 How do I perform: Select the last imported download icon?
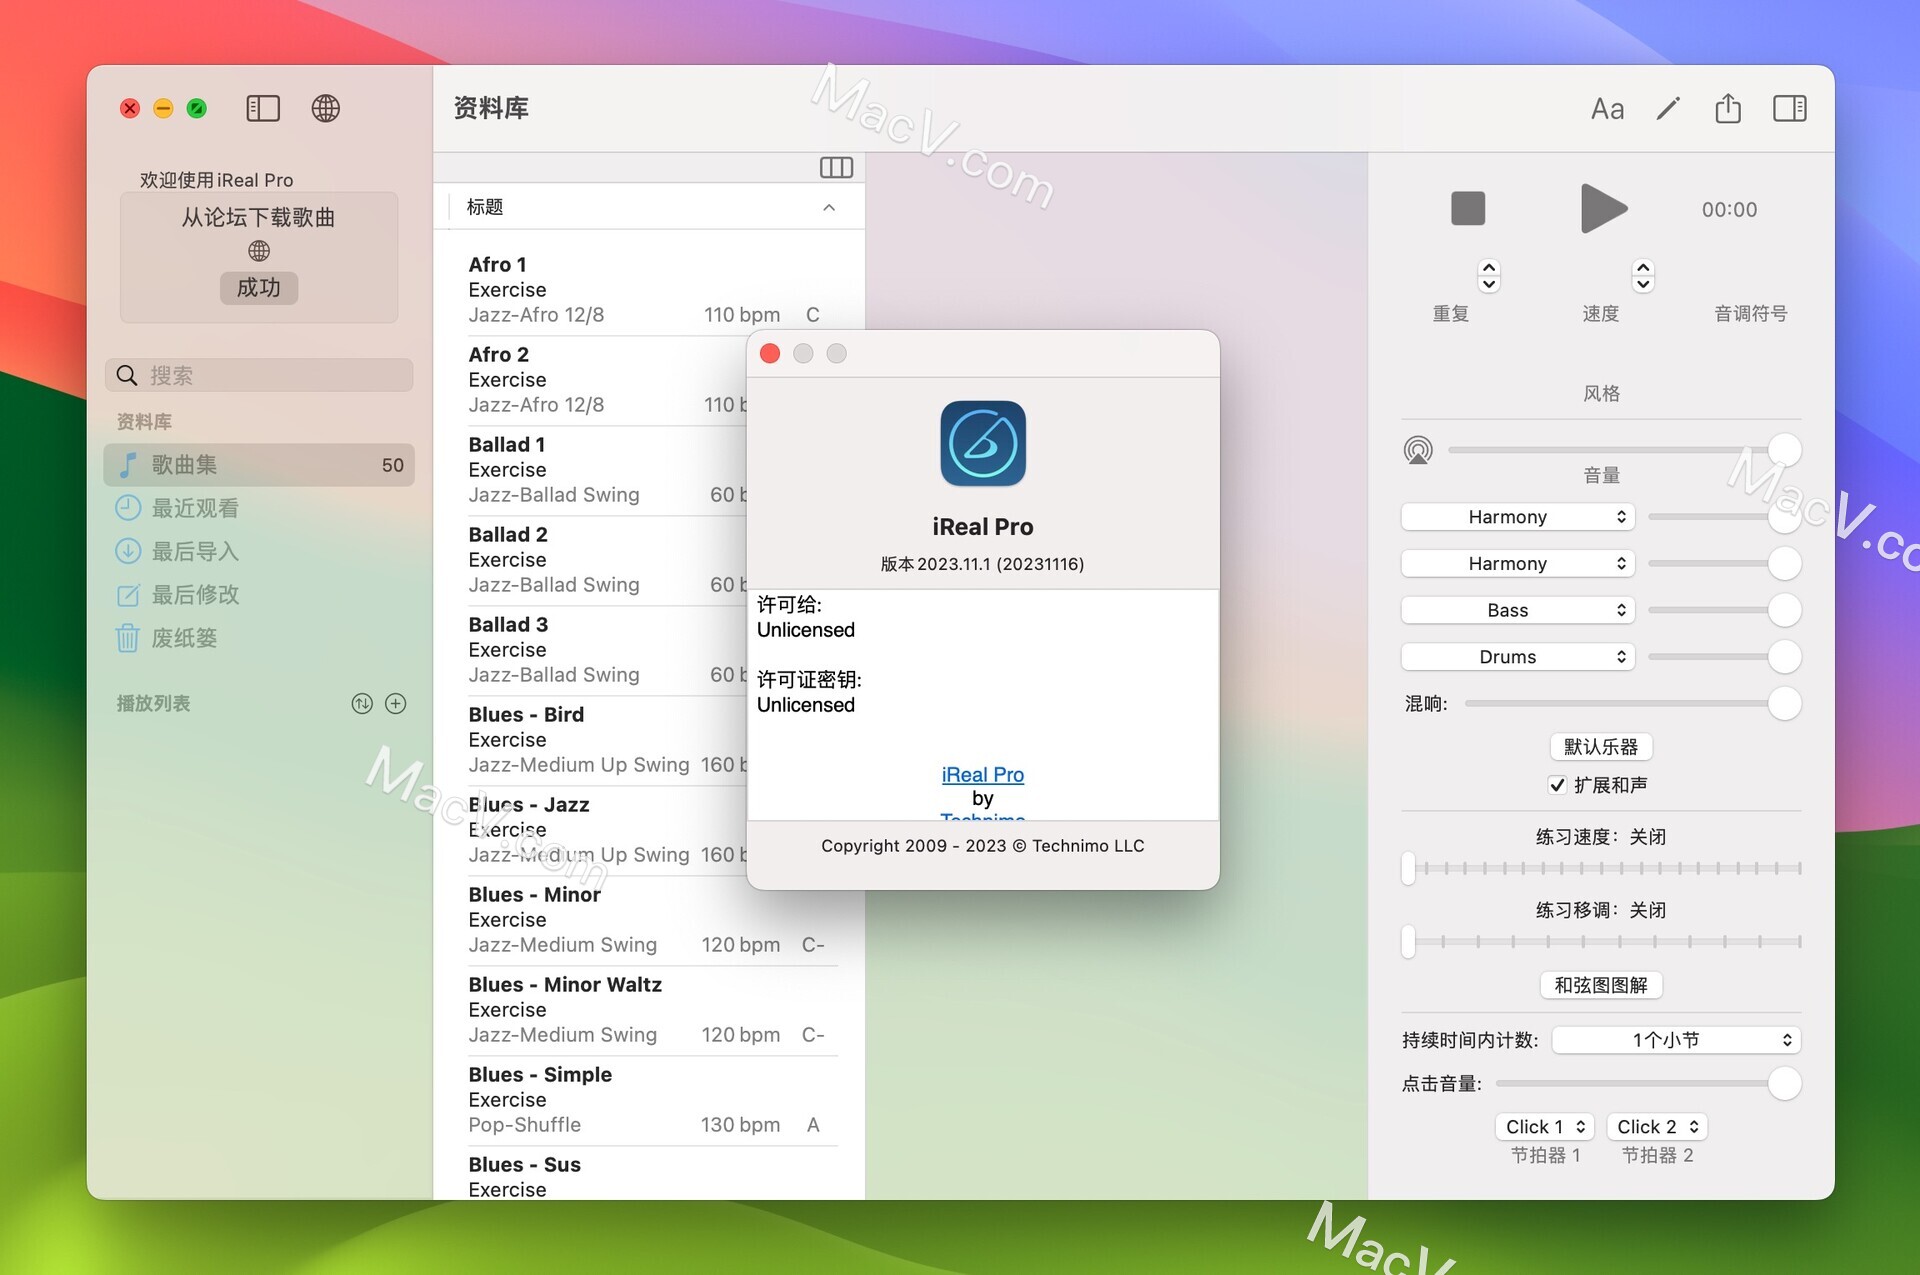128,551
